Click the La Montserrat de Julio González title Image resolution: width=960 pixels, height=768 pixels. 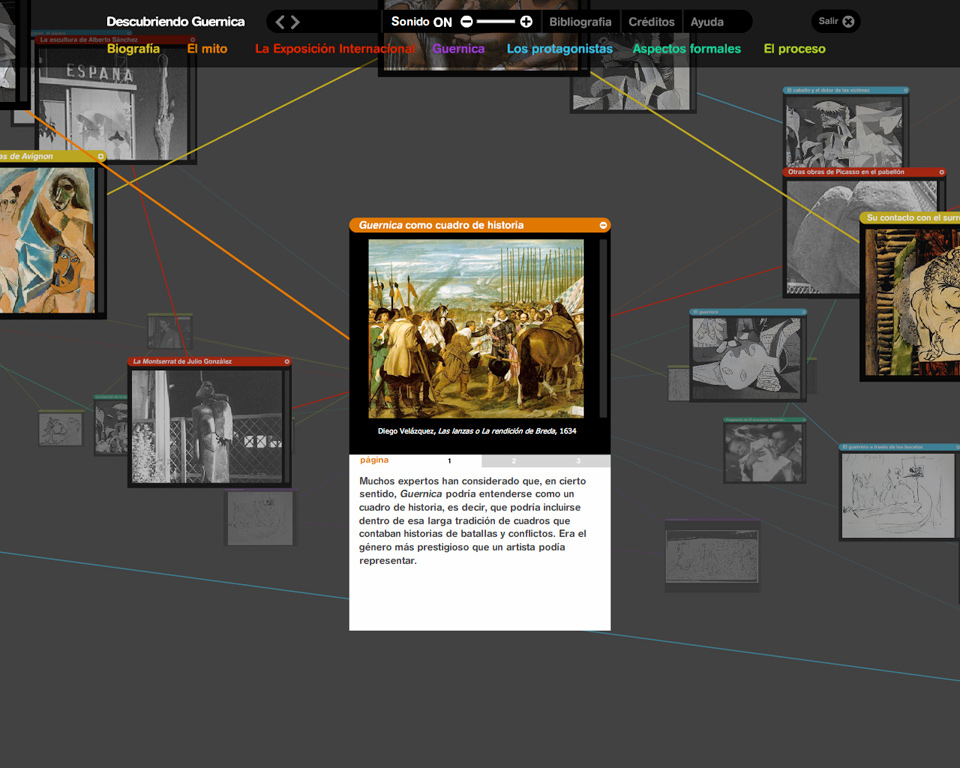click(x=182, y=361)
